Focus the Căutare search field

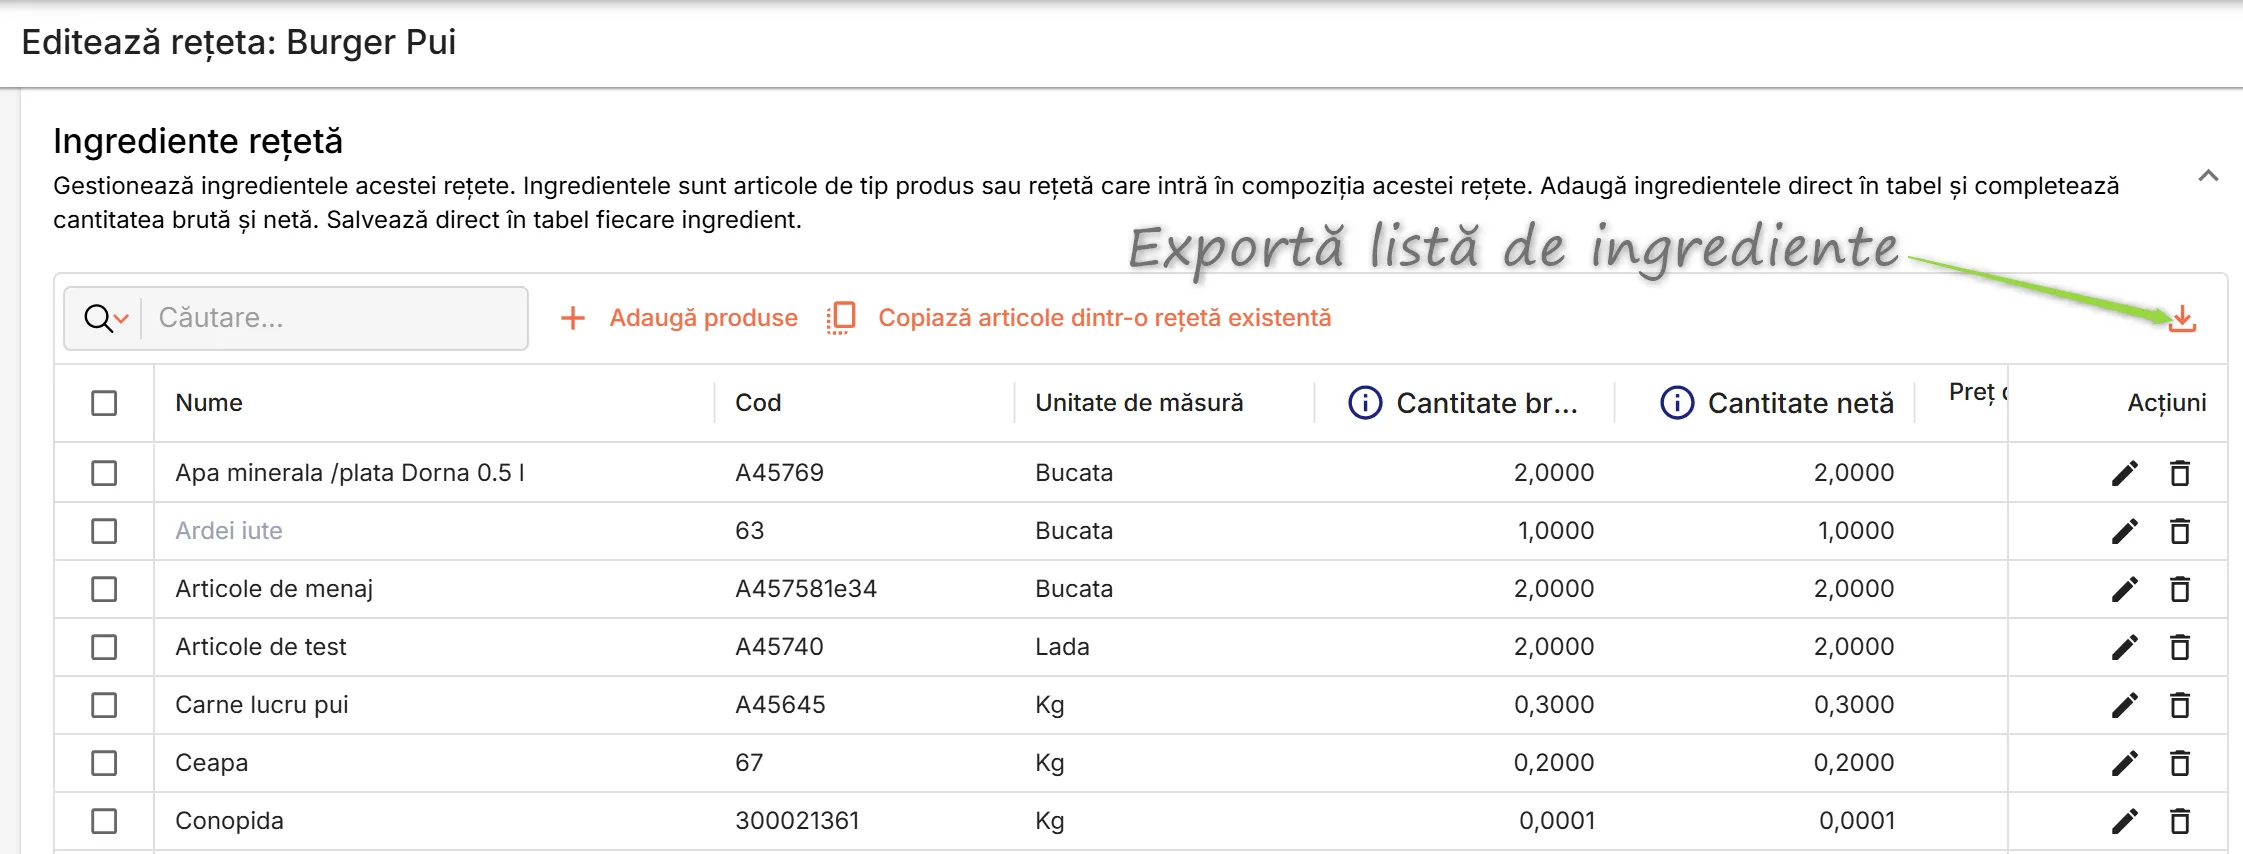tap(335, 318)
